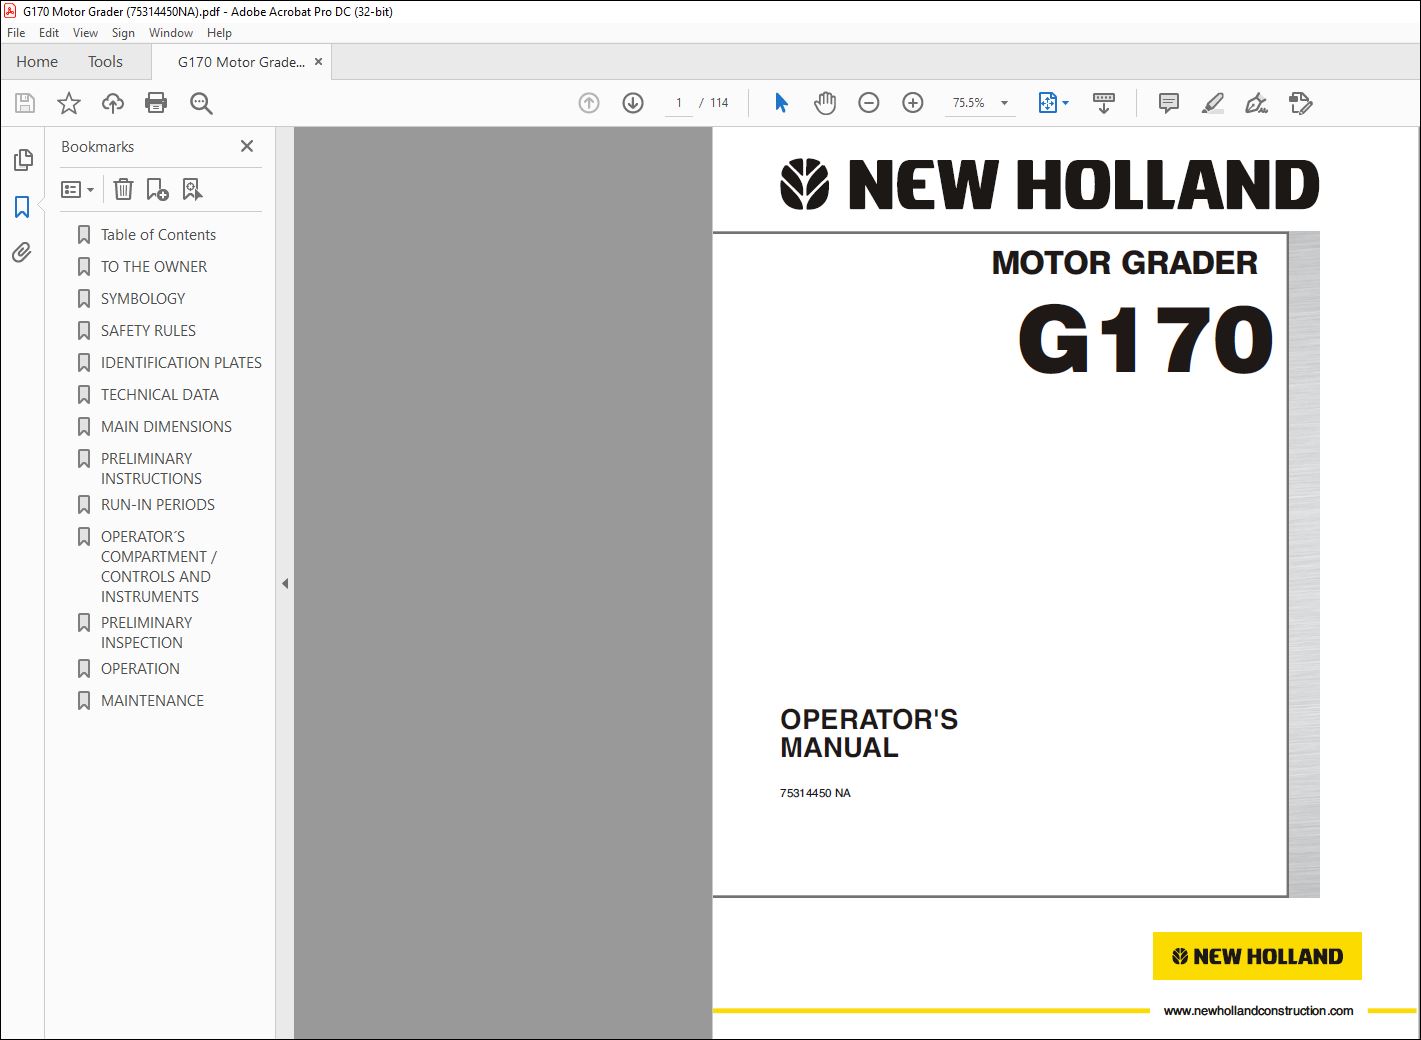Activate the Hand pan tool
This screenshot has height=1040, width=1421.
click(825, 103)
